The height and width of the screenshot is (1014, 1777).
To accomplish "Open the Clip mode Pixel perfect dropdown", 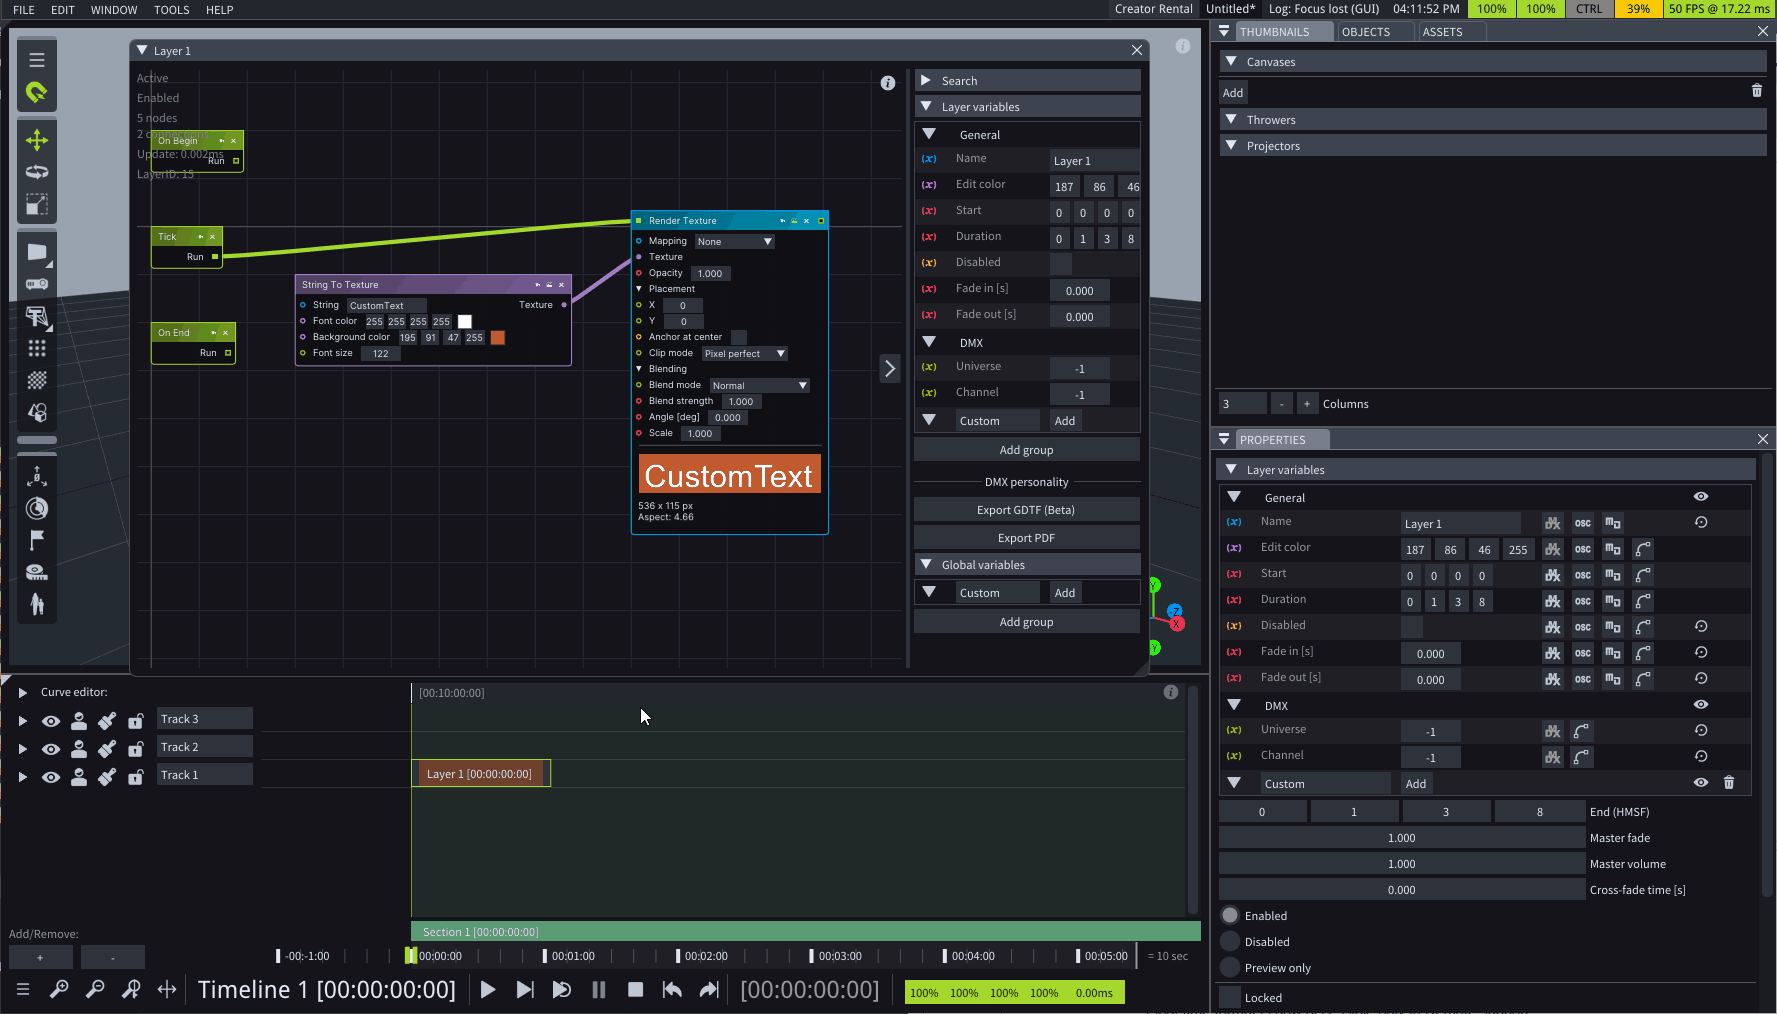I will coord(744,354).
